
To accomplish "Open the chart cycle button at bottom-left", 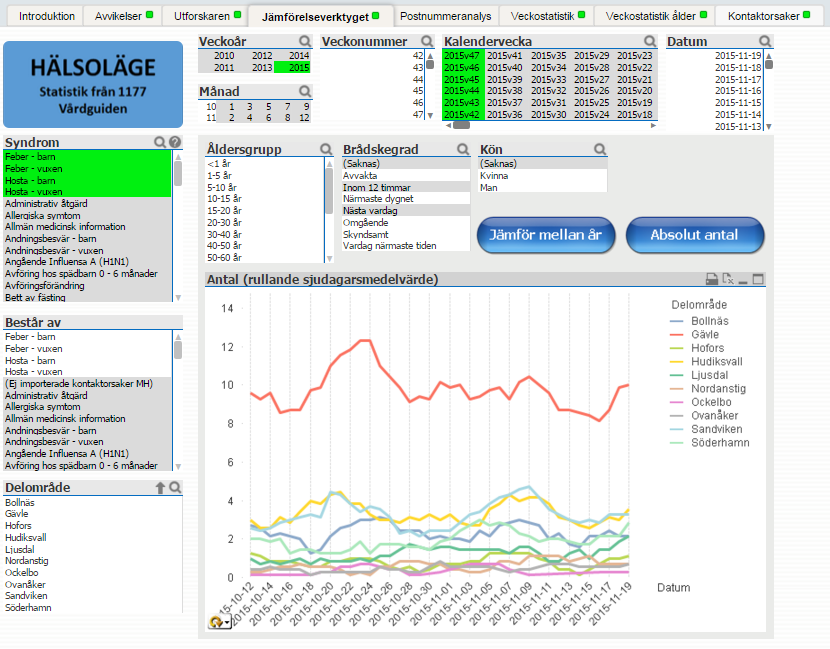I will coord(220,622).
